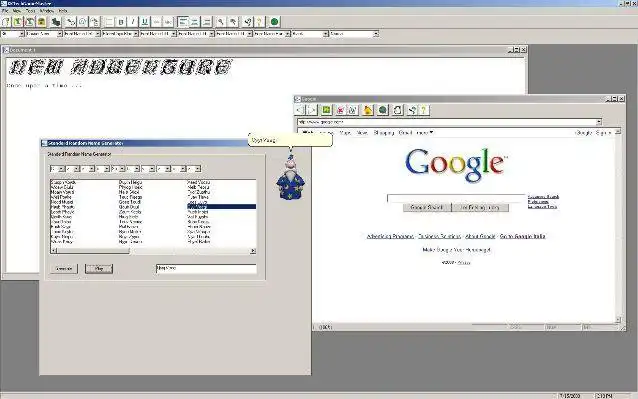
Task: Click the wizard assistant character
Action: pyautogui.click(x=291, y=178)
